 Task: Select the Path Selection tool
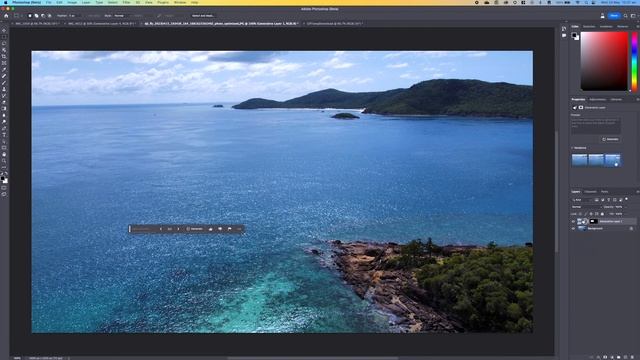(4, 142)
